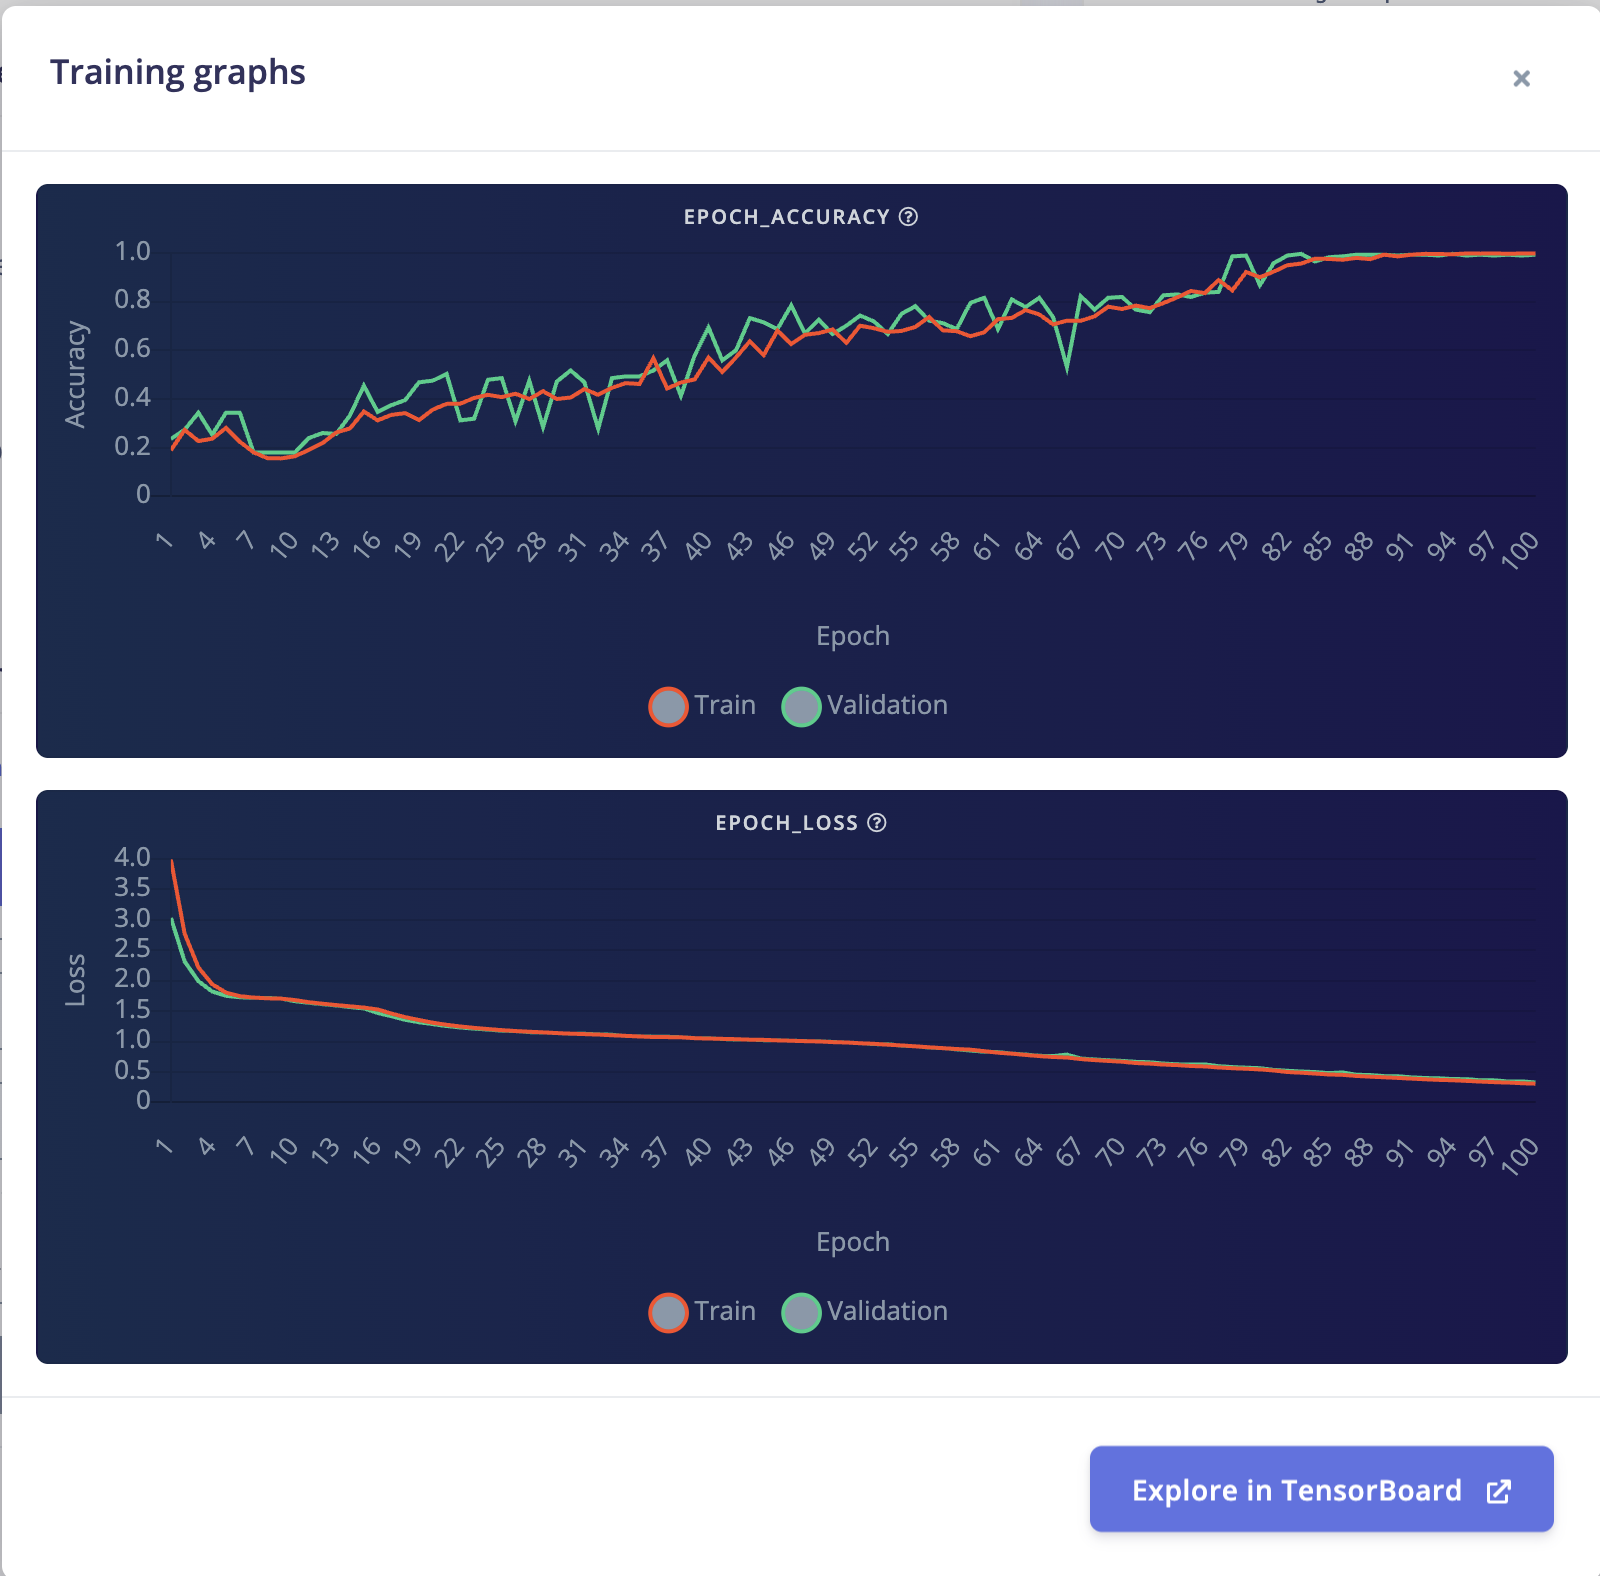
Task: Click the close X icon of the dialog
Action: tap(1521, 77)
